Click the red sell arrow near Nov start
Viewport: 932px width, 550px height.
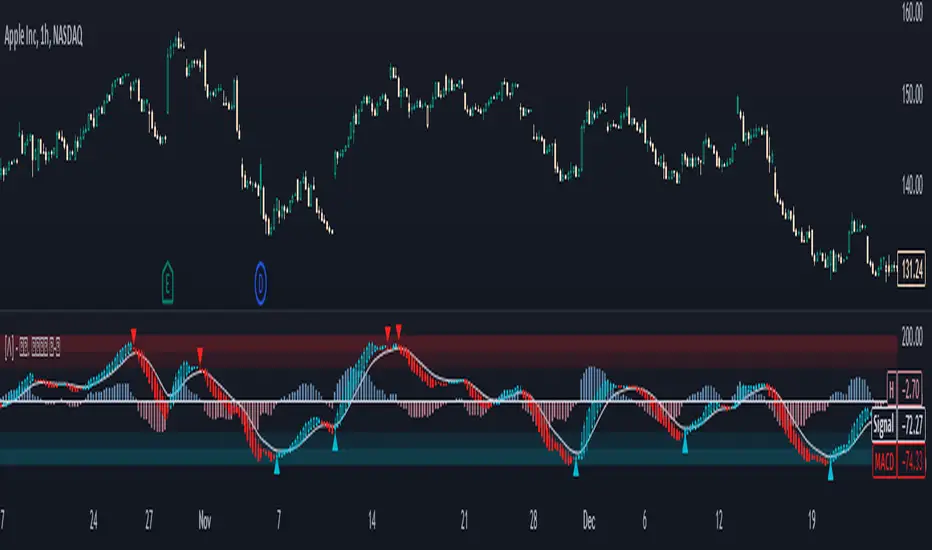200,356
